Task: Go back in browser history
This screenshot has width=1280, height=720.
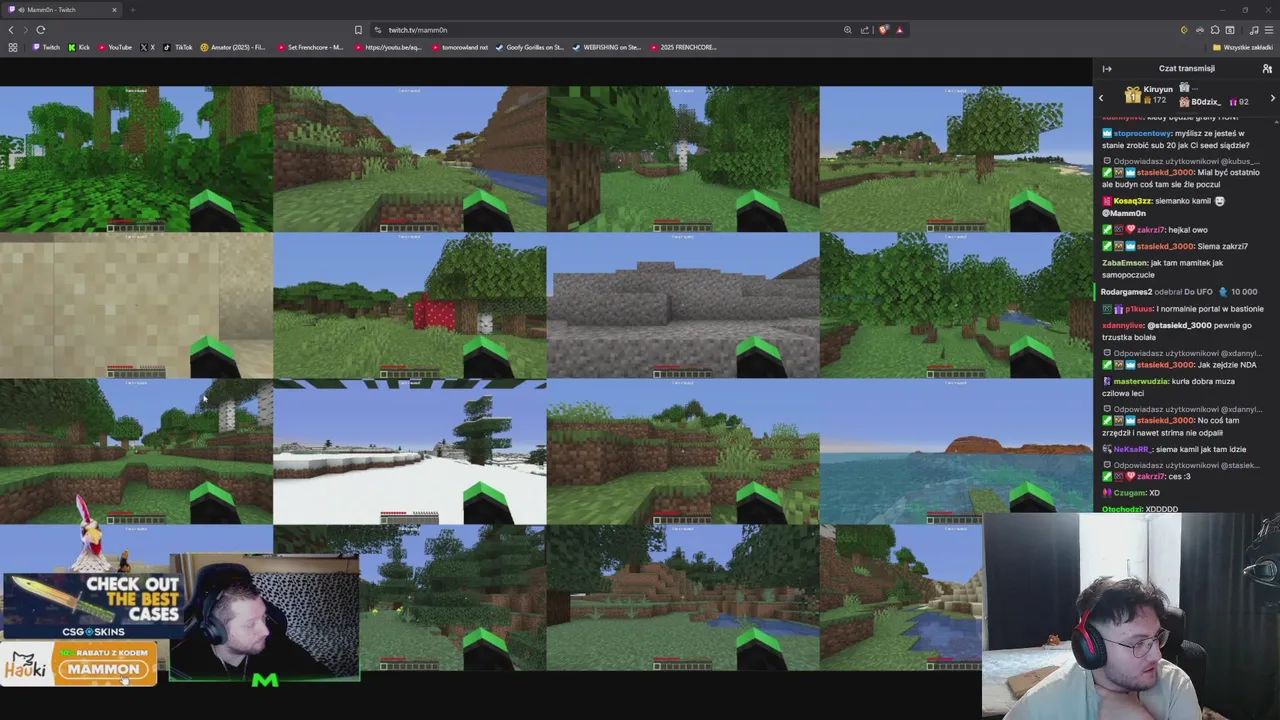Action: point(13,30)
